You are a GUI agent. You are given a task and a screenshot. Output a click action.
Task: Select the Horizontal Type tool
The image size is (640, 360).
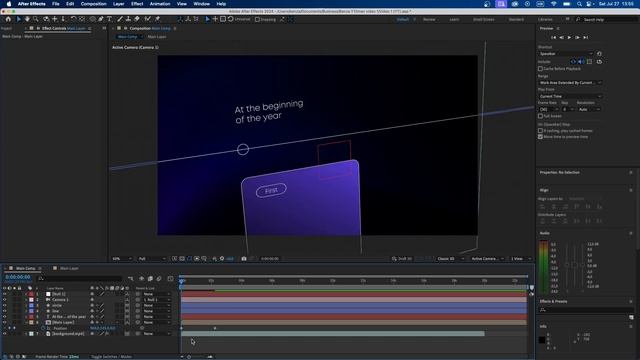point(109,19)
